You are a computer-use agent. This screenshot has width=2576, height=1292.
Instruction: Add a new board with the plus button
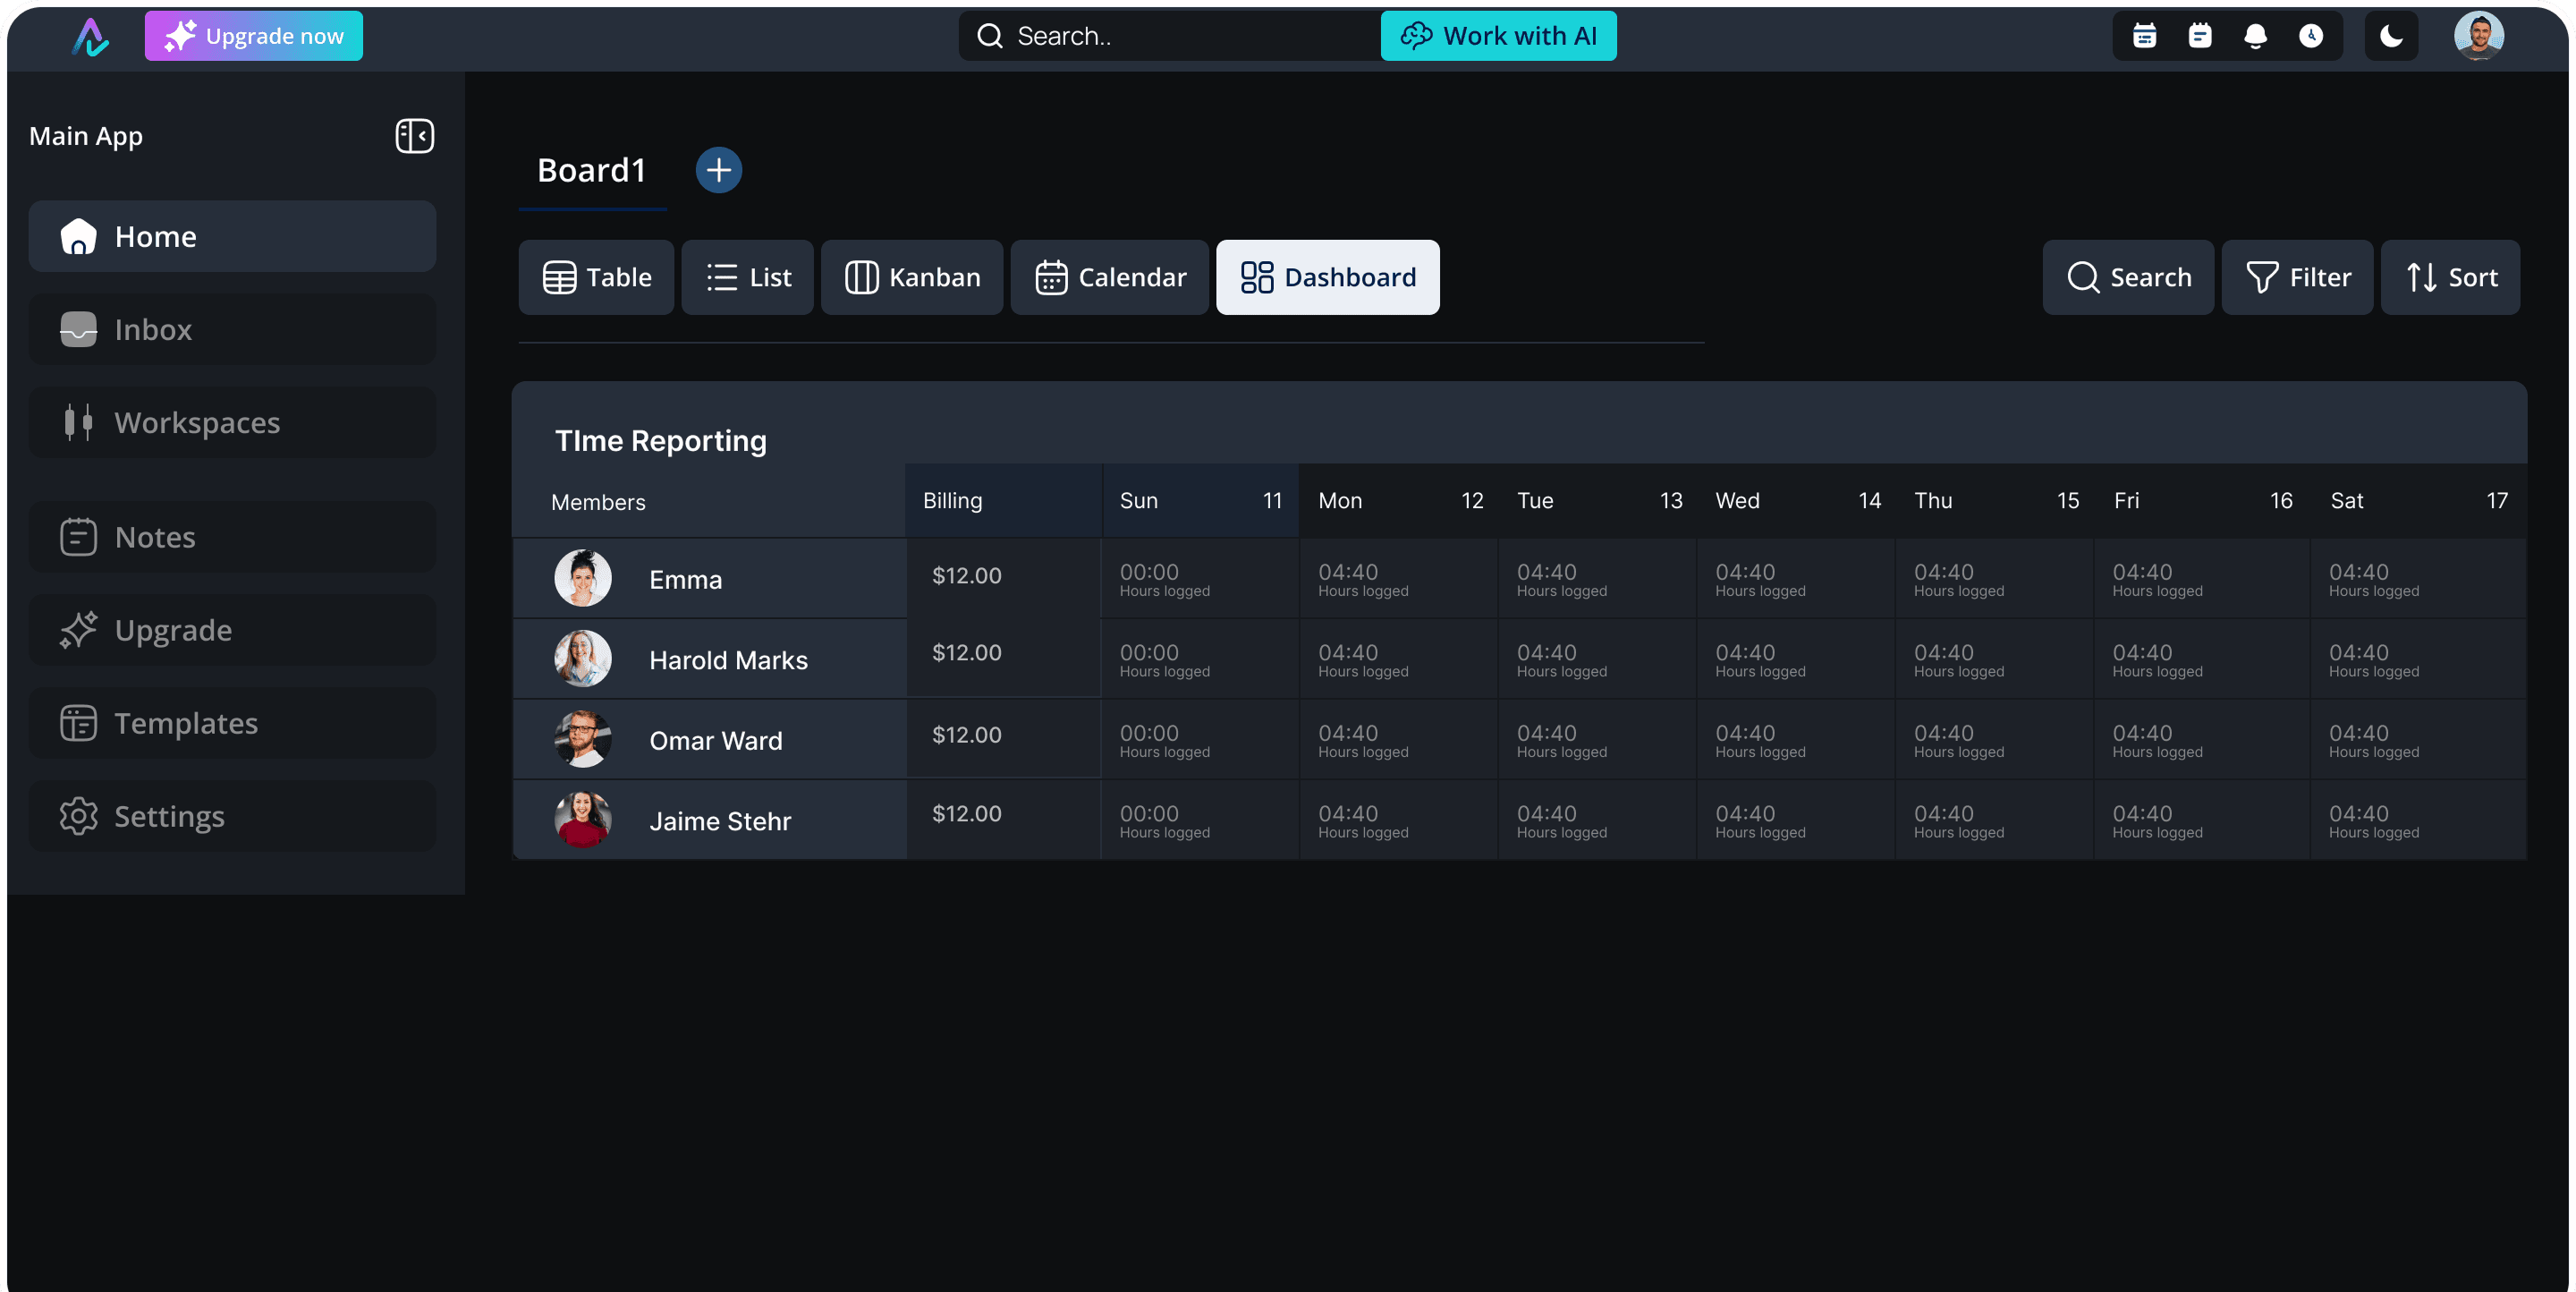pos(718,169)
